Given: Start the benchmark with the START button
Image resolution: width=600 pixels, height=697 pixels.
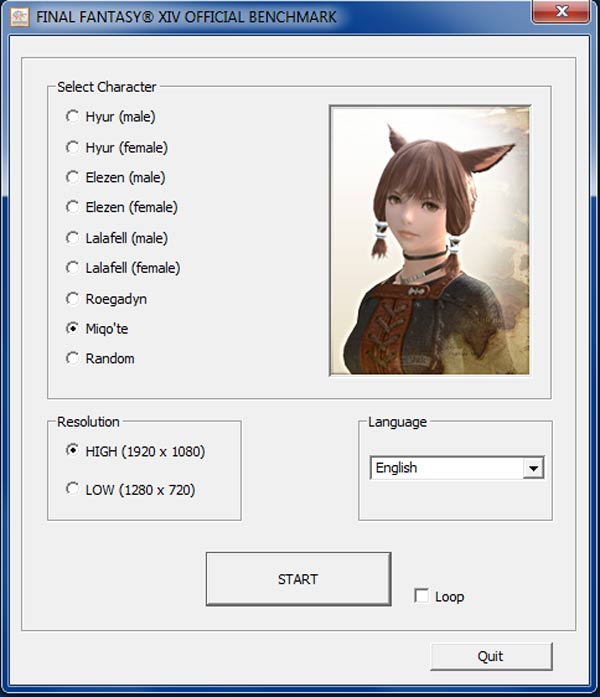Looking at the screenshot, I should click(298, 579).
